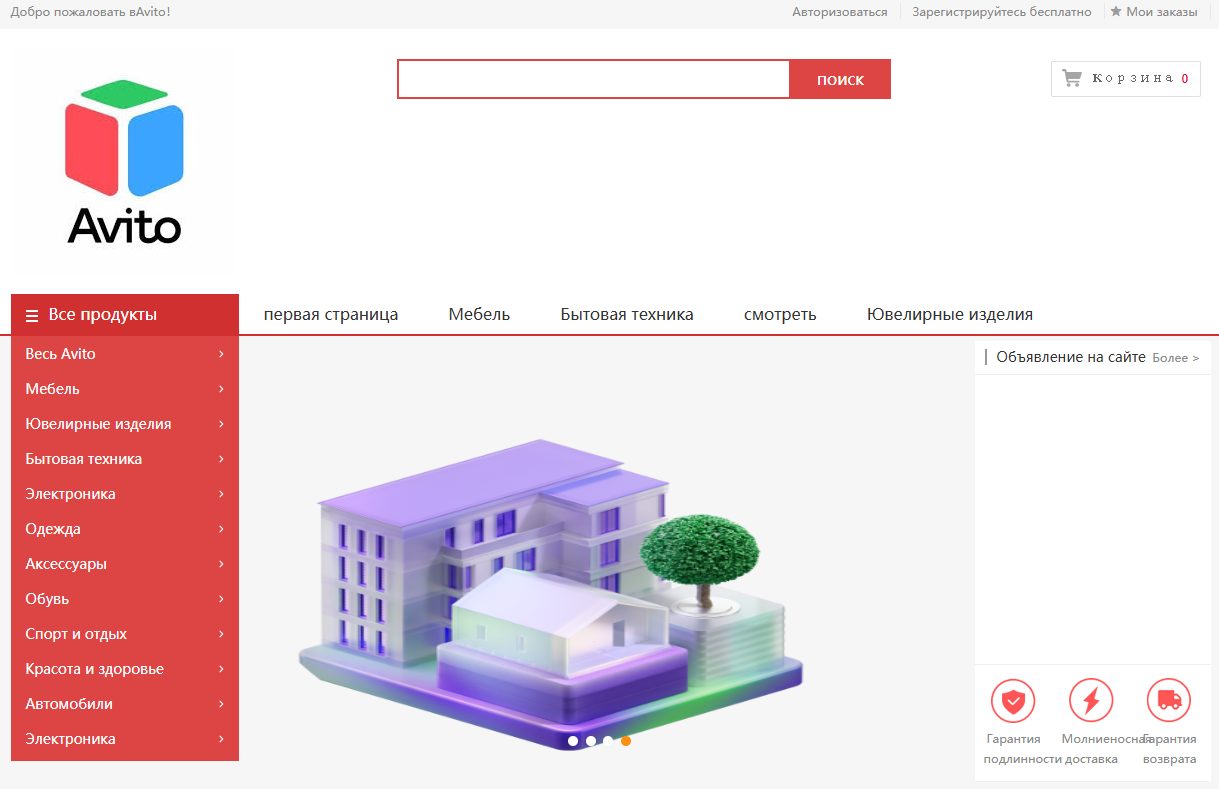Open the Мои заказы link
1219x789 pixels.
(x=1161, y=12)
